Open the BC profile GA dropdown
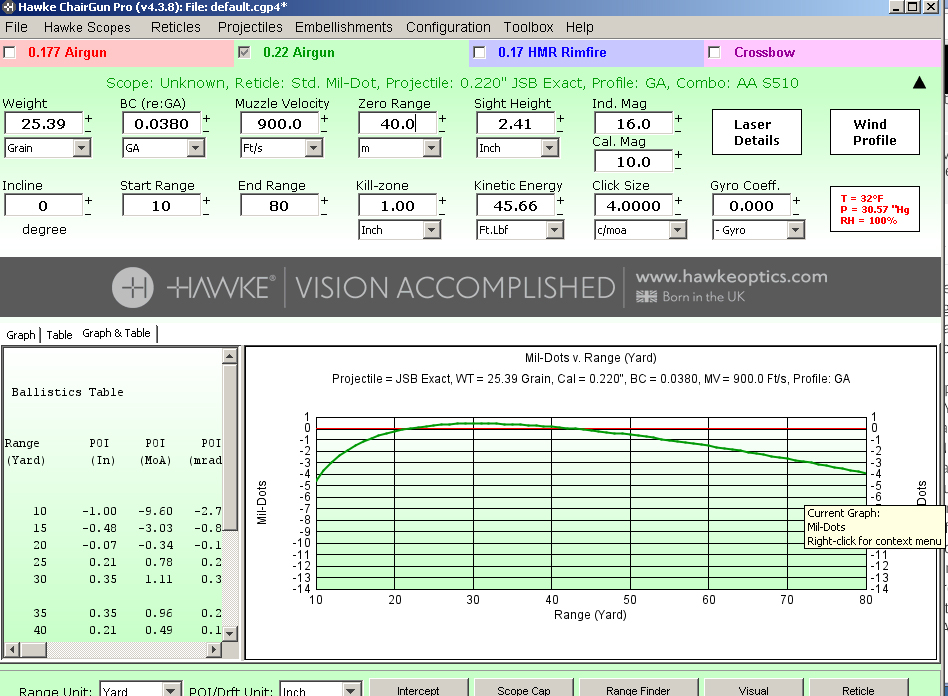 [195, 148]
